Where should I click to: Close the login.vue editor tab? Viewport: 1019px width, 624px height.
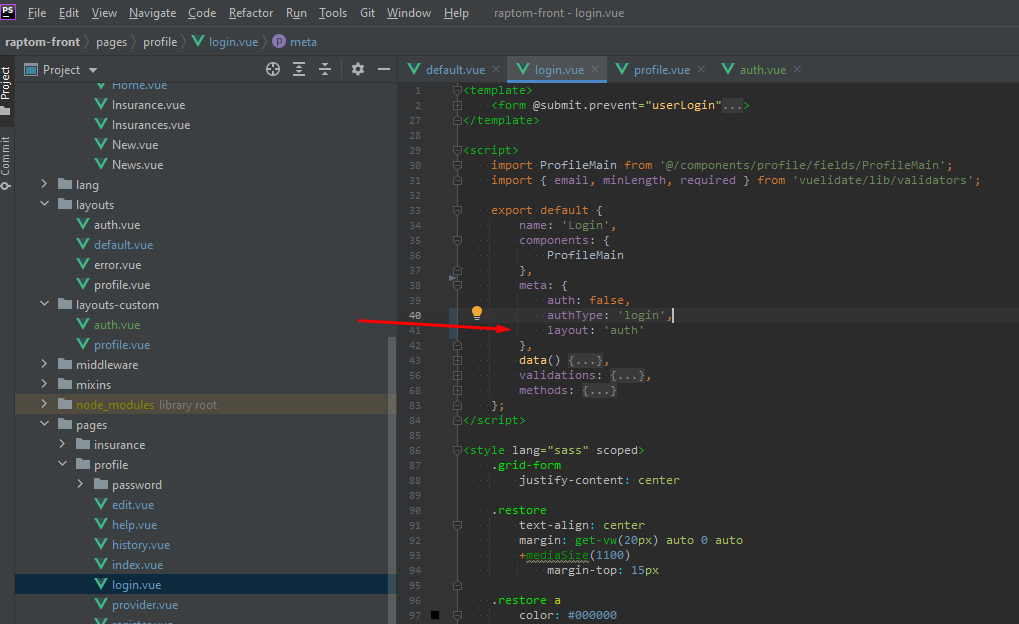tap(595, 69)
